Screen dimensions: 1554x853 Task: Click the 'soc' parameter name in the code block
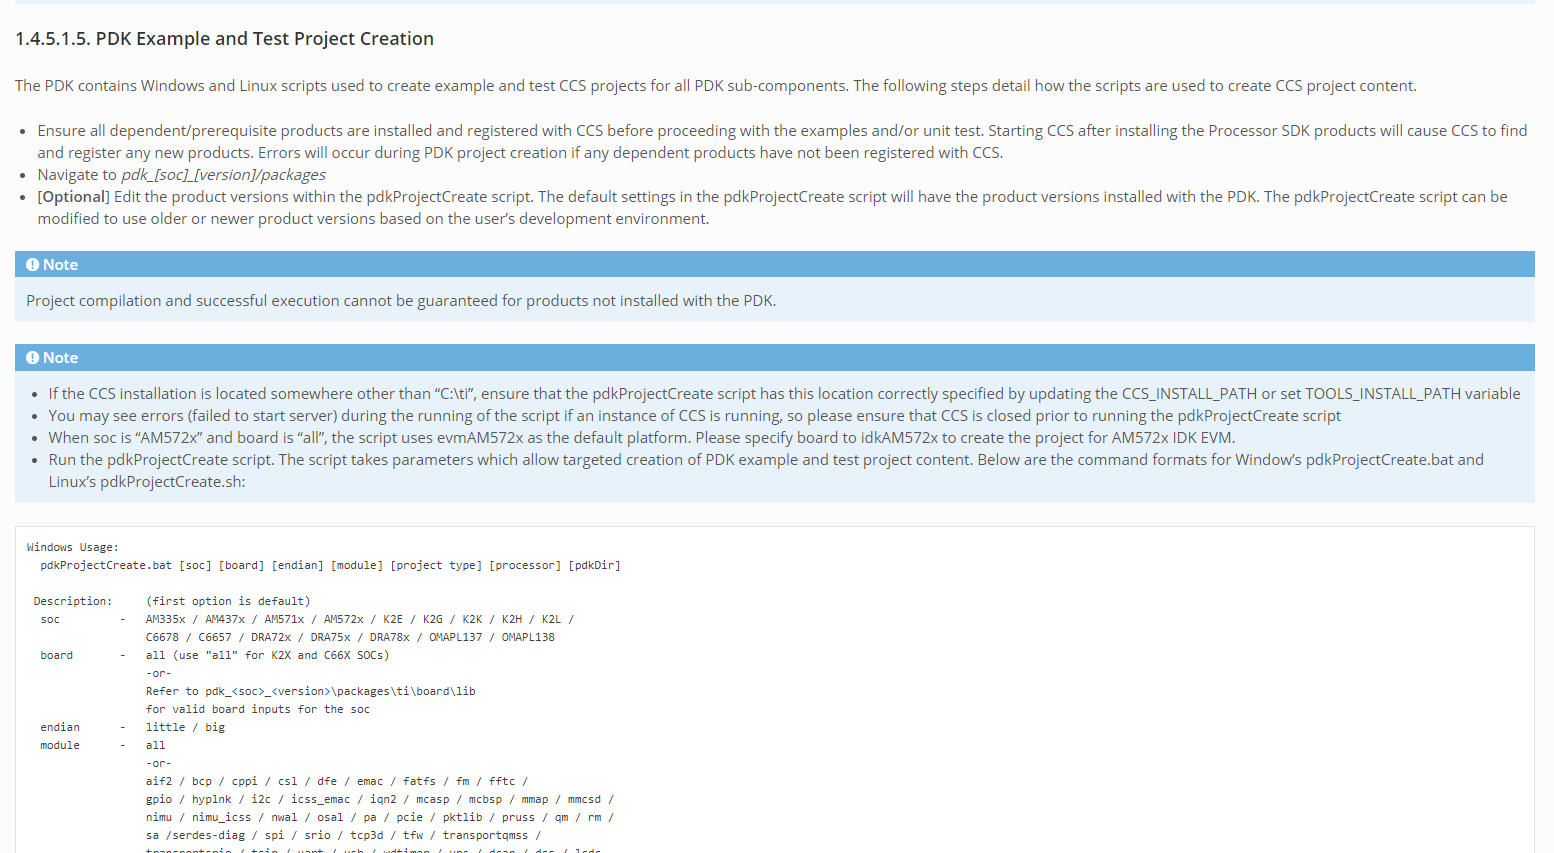coord(50,620)
